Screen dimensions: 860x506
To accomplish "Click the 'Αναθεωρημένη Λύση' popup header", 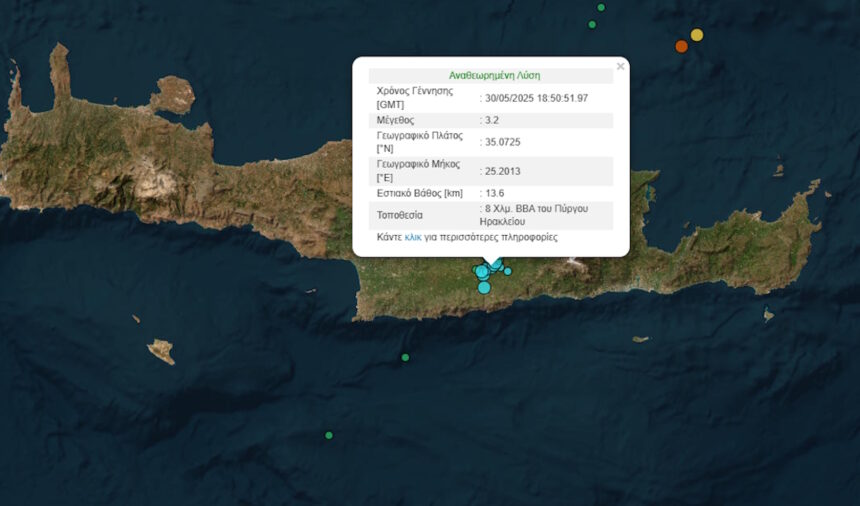I will point(494,76).
